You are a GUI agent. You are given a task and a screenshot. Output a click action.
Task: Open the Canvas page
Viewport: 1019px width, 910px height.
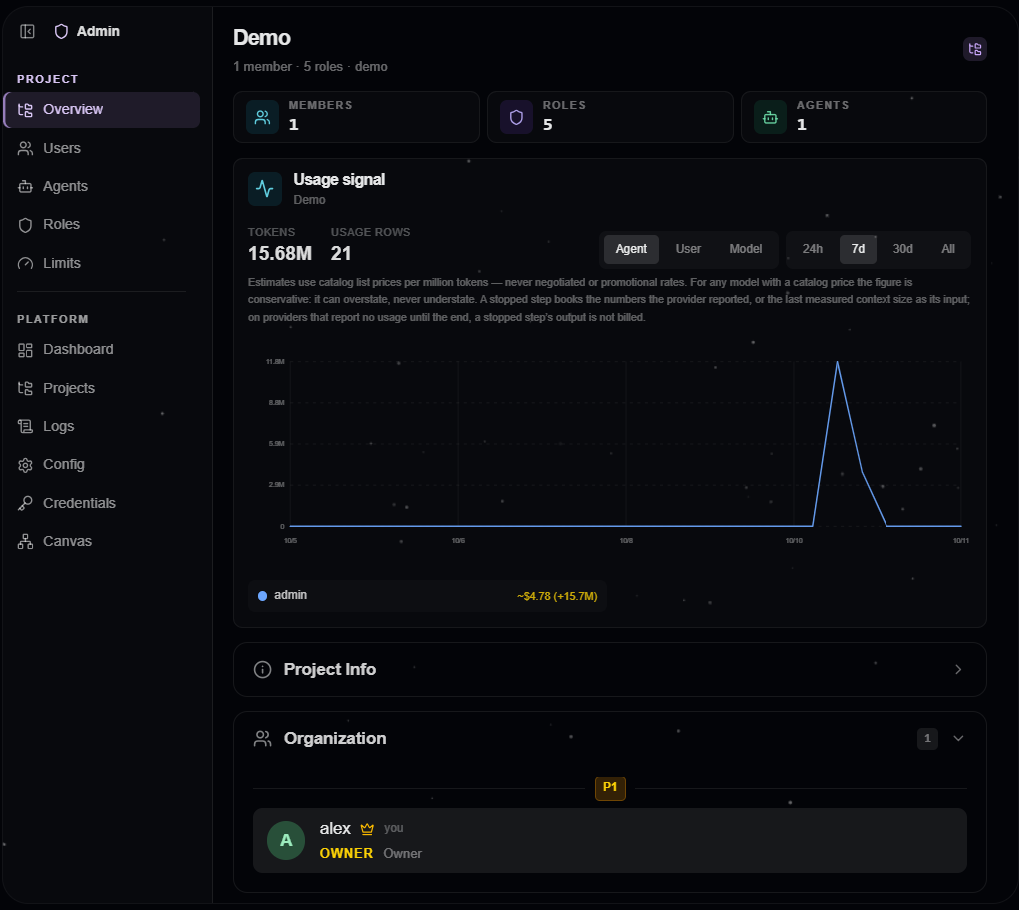coord(102,541)
